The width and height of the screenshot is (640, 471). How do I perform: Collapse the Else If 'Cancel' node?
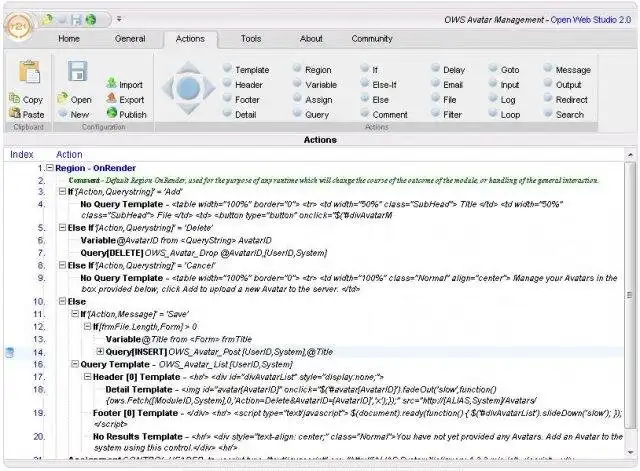[62, 265]
